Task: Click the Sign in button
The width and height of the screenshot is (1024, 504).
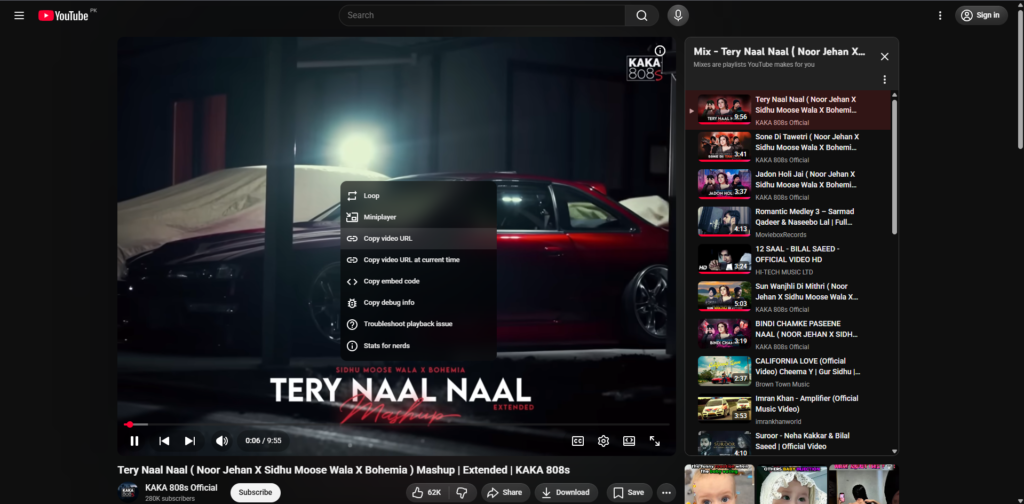Action: click(980, 15)
